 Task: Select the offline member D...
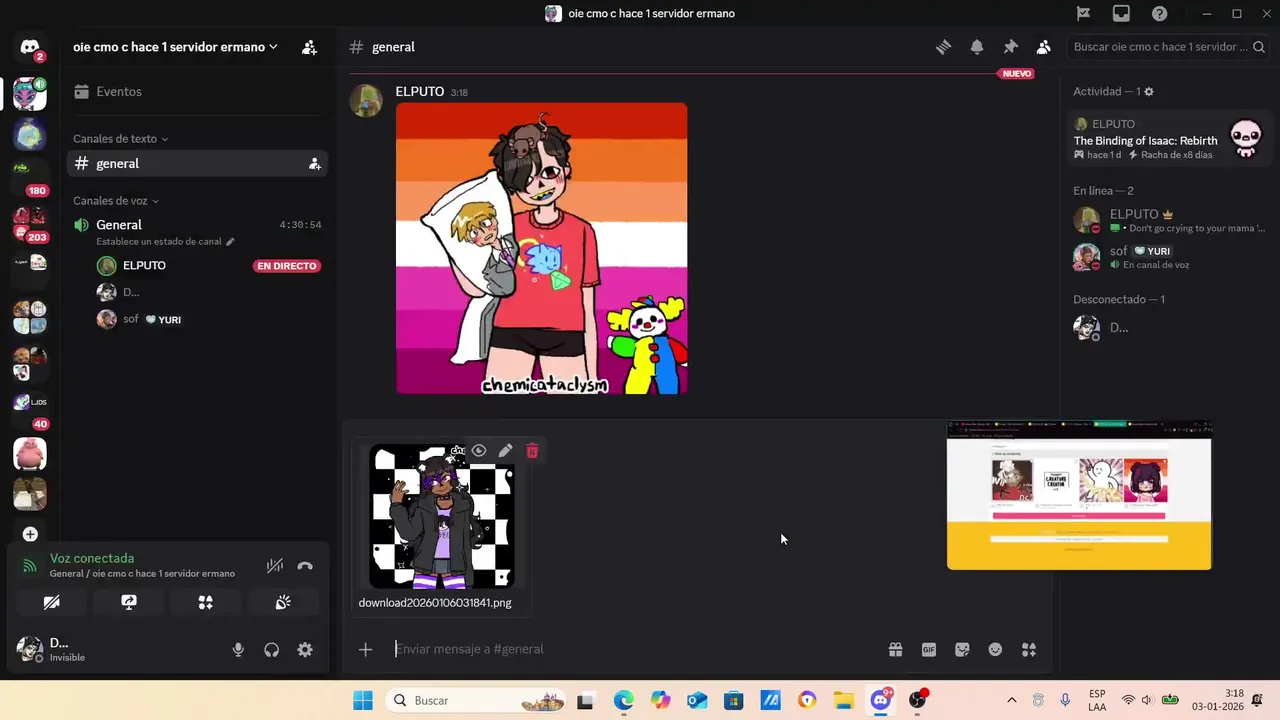coord(1170,328)
